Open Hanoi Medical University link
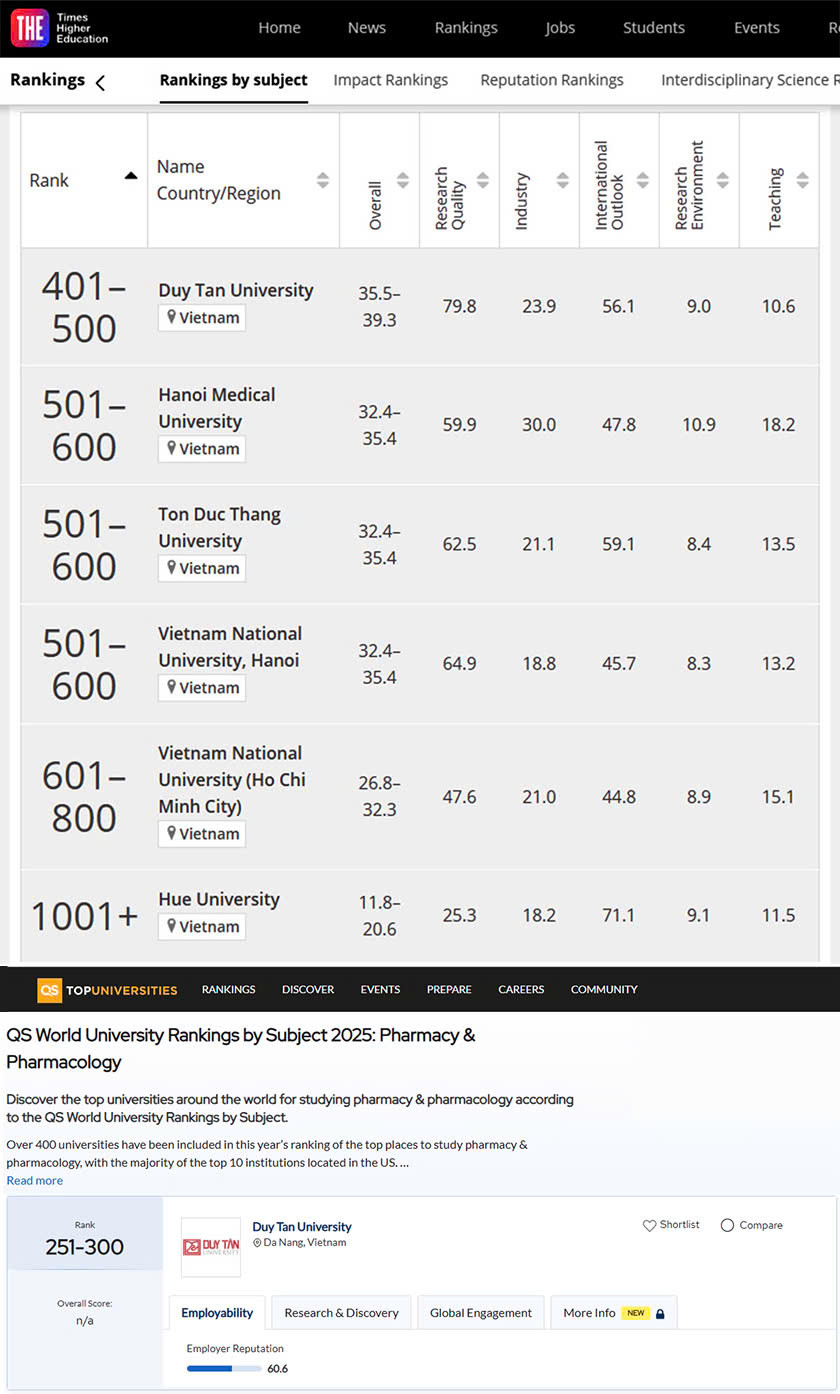The width and height of the screenshot is (840, 1394). click(x=216, y=408)
